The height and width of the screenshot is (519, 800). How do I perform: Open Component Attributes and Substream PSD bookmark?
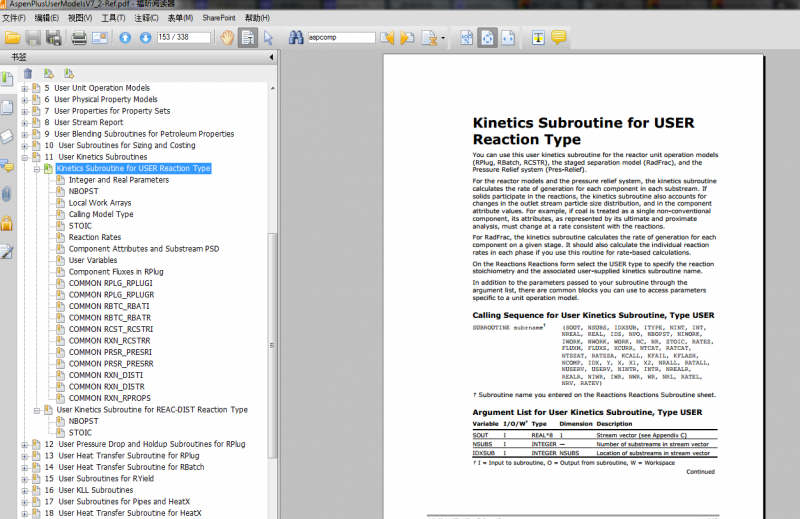pos(144,249)
